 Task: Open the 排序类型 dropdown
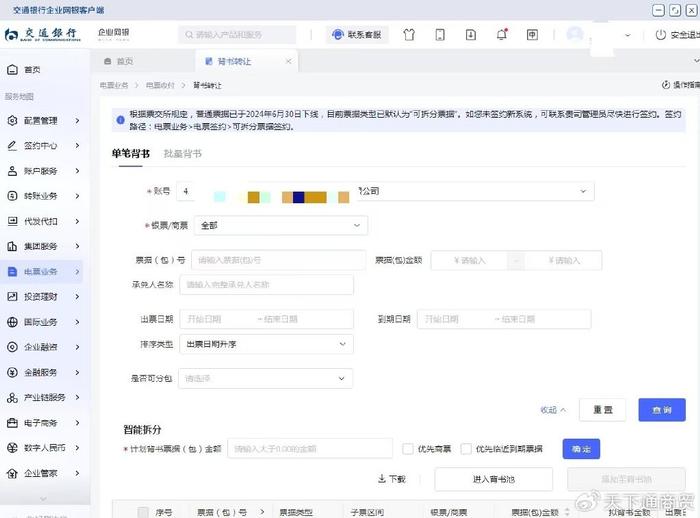coord(267,344)
